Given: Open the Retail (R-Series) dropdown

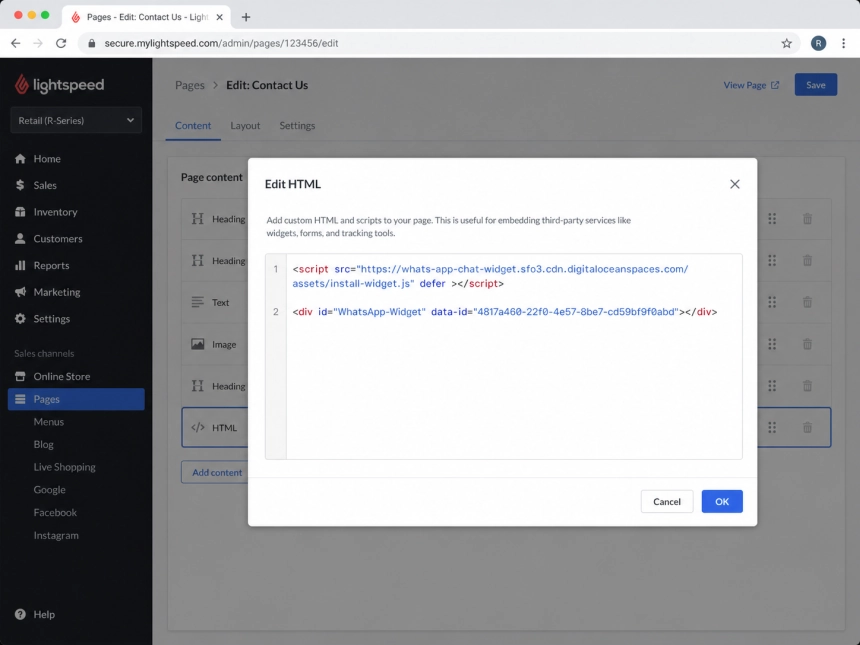Looking at the screenshot, I should tap(76, 120).
